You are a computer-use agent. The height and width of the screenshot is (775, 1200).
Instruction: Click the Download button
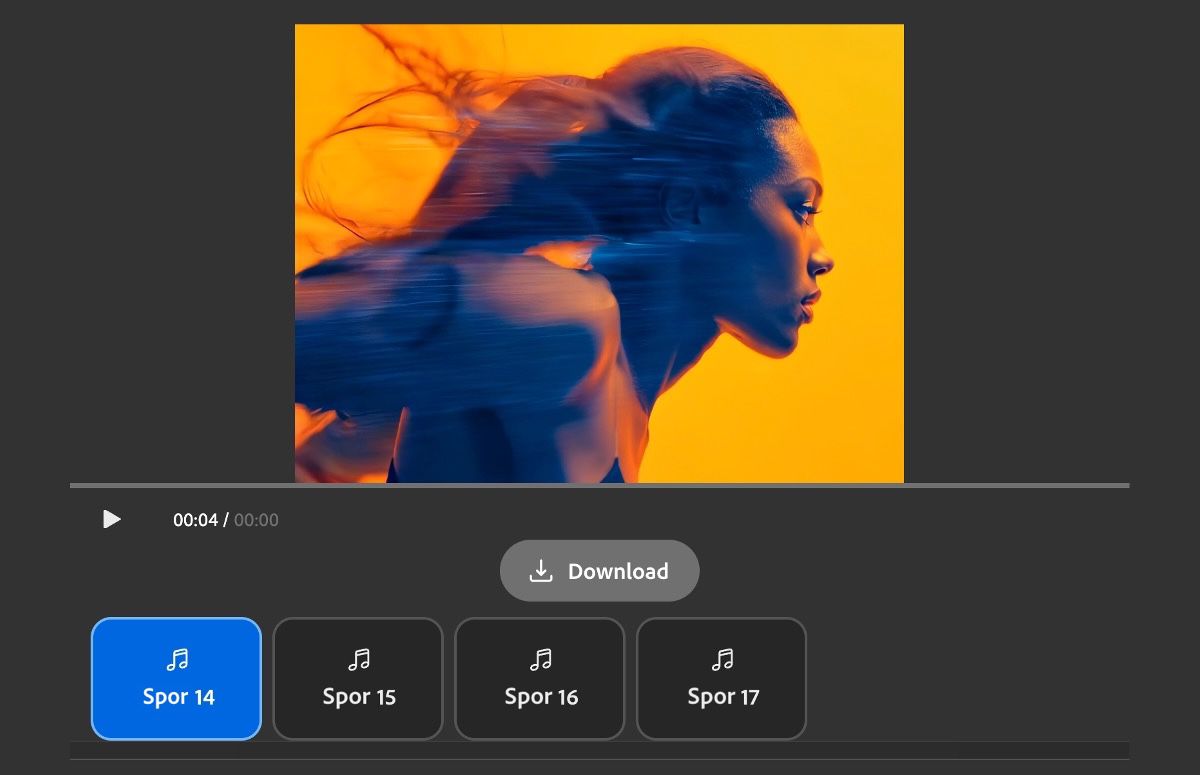pos(600,570)
